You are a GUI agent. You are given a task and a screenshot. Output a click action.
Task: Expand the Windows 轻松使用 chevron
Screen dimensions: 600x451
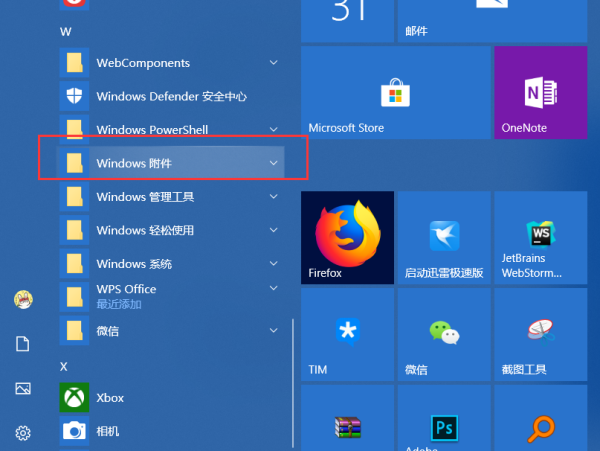tap(274, 230)
